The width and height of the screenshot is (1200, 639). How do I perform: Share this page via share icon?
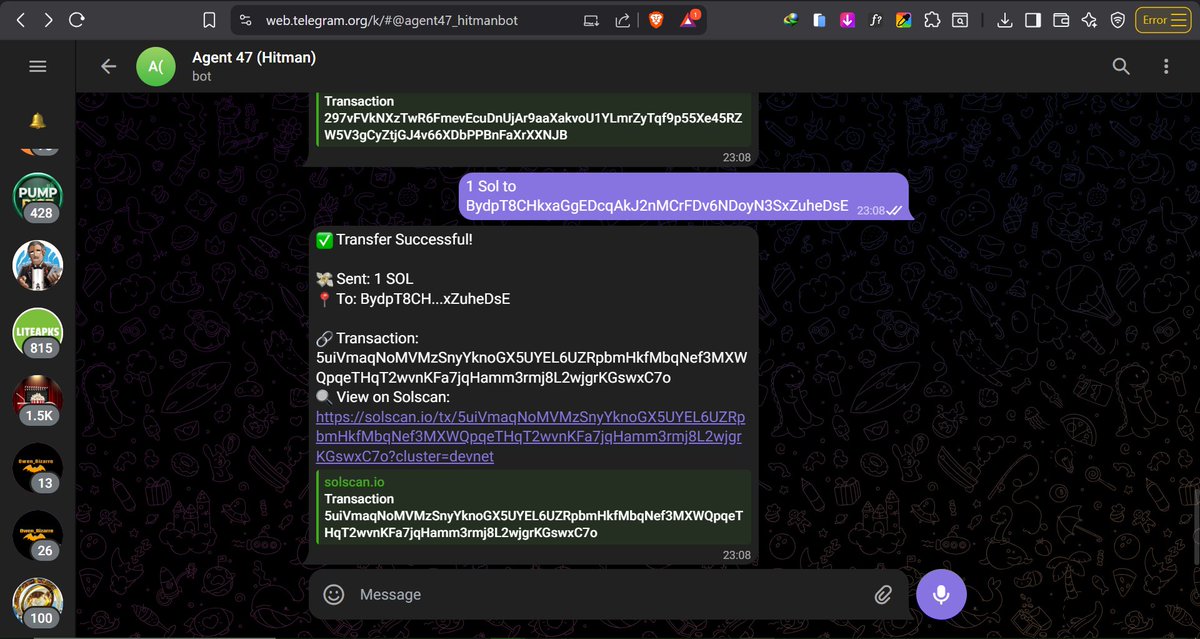pos(622,19)
